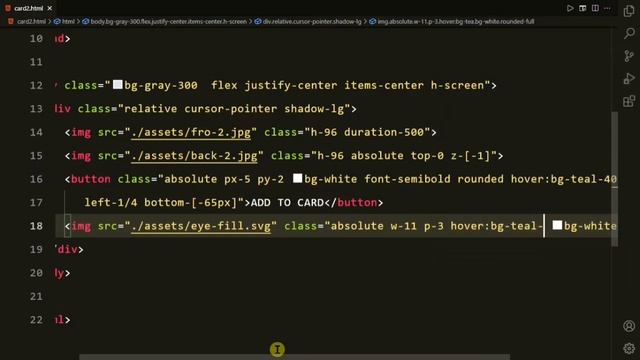
Task: Split the editor right
Action: (x=595, y=8)
